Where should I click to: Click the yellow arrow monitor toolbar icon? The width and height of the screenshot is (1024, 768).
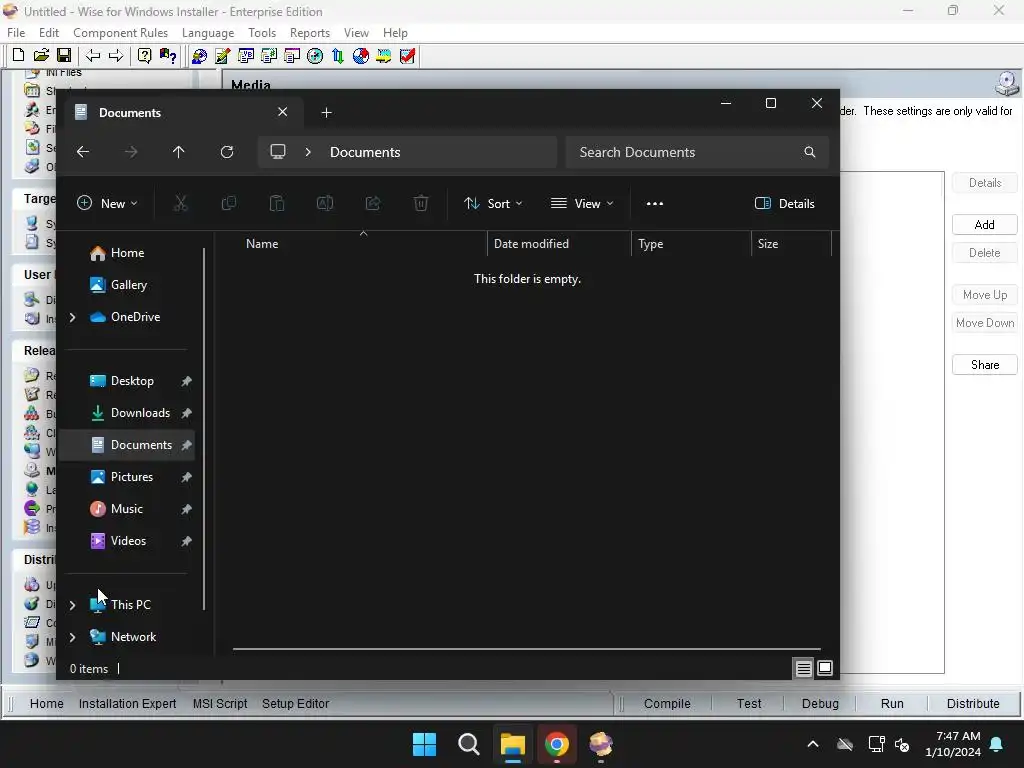tap(384, 56)
